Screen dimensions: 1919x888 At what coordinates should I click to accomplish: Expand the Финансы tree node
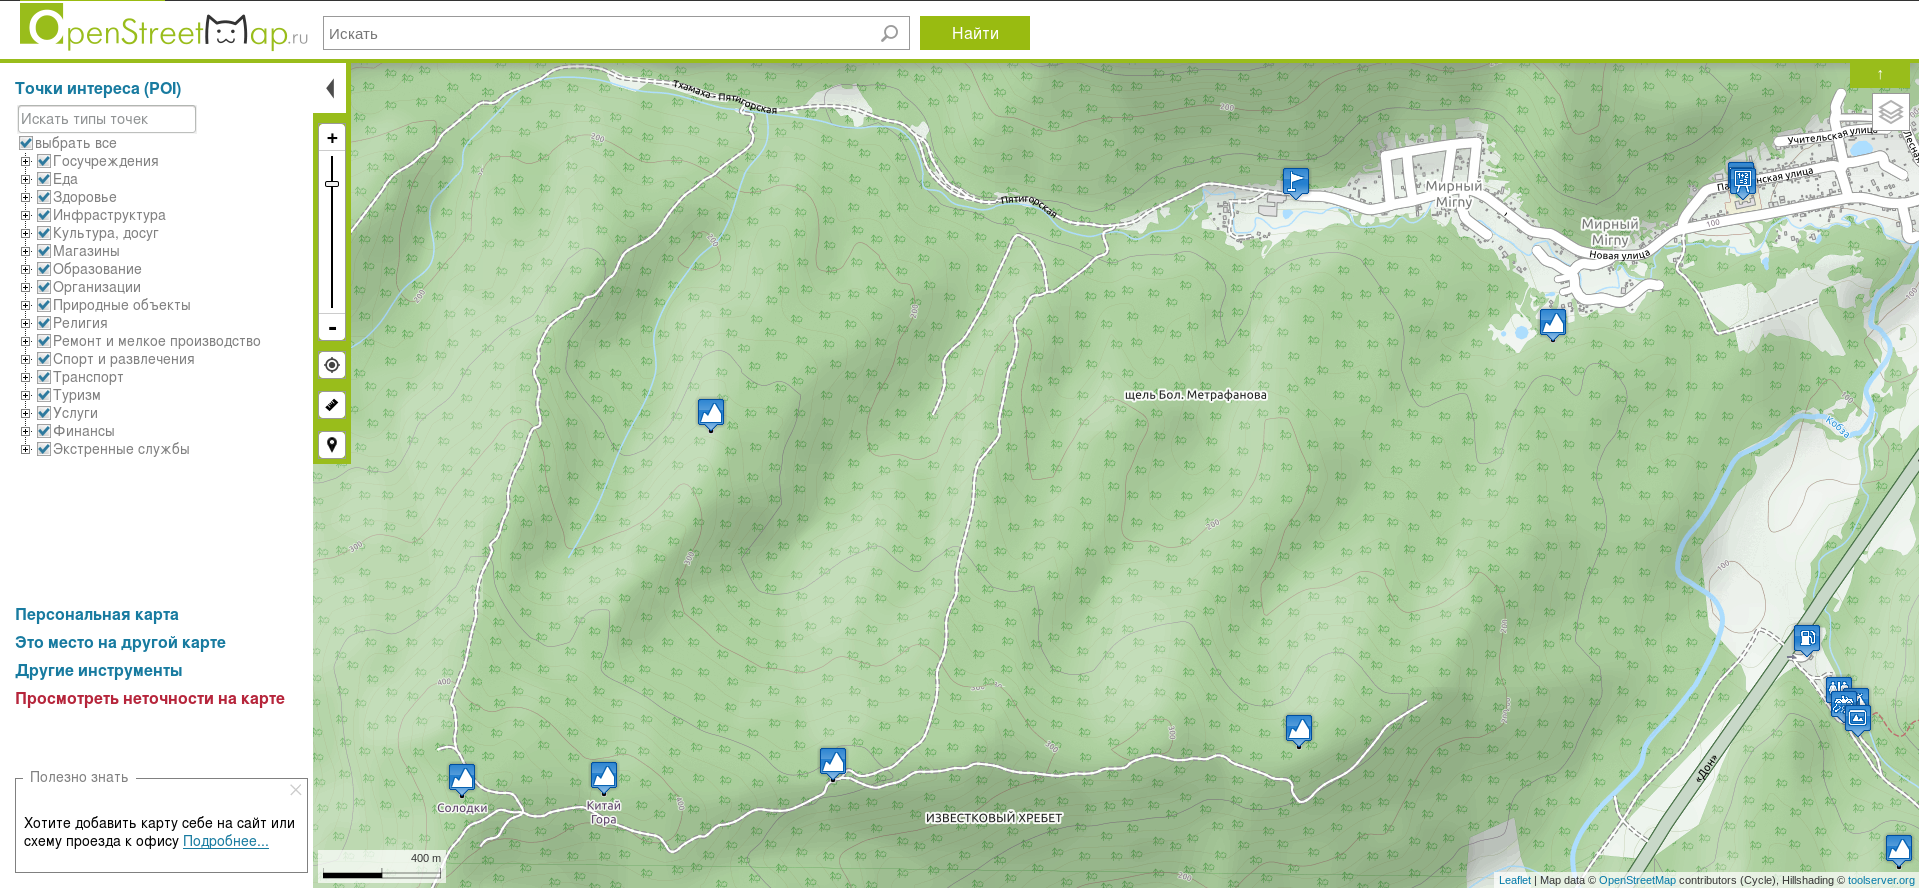[x=26, y=431]
